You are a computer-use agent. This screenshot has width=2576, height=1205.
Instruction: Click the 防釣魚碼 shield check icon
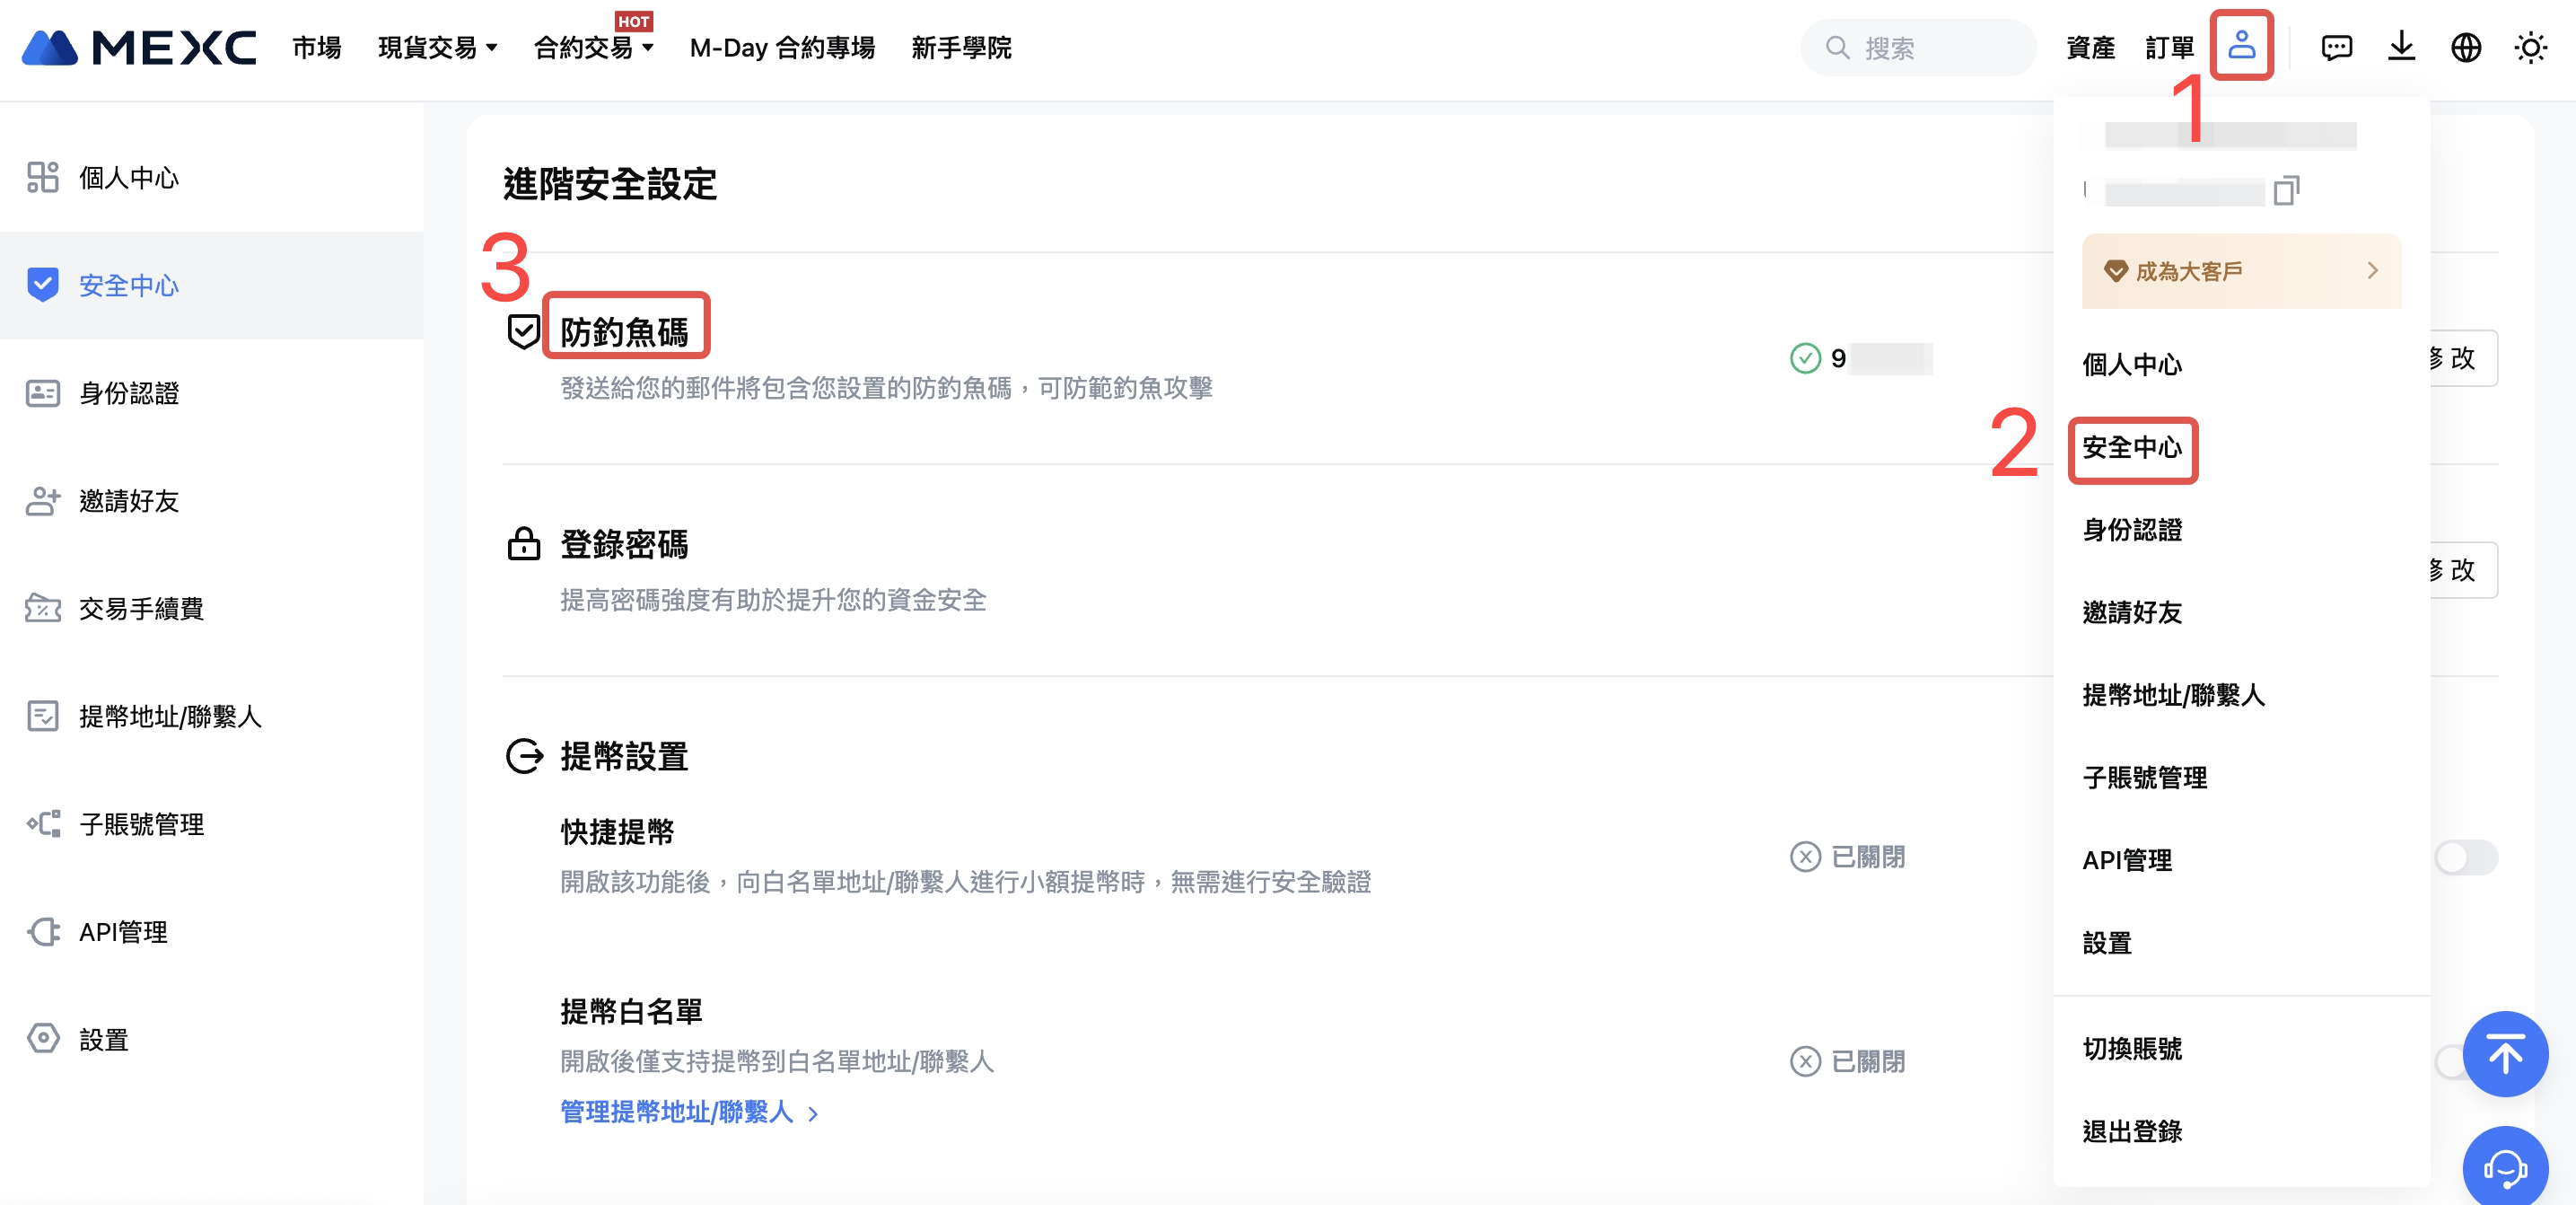(523, 331)
